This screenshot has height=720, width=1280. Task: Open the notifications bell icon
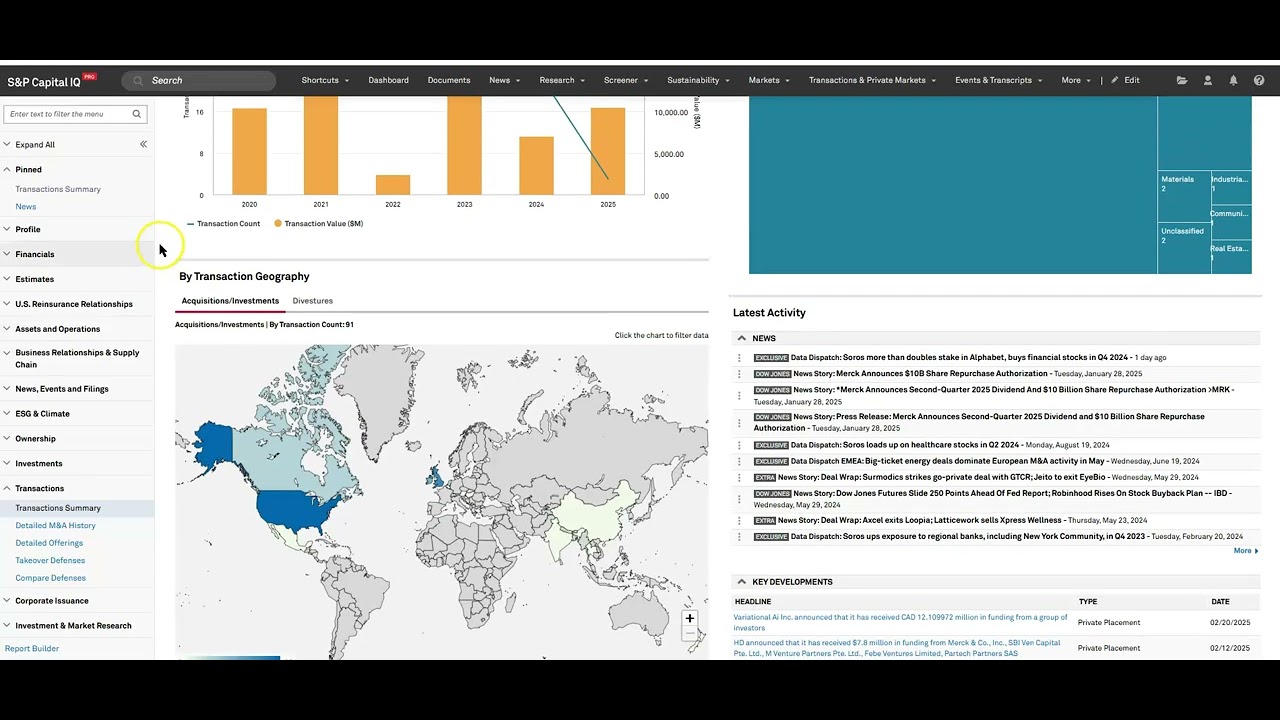coord(1233,80)
